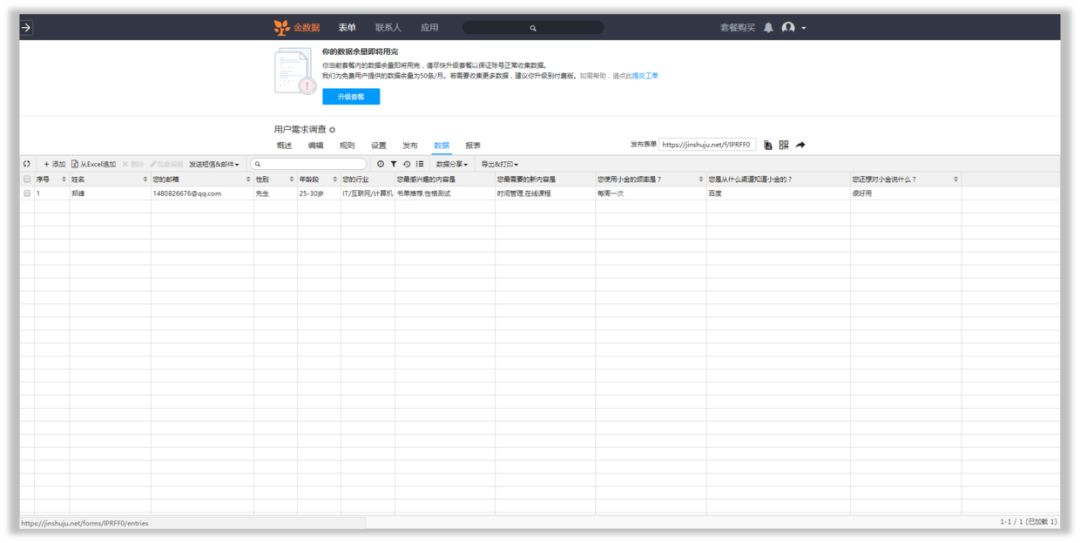Click 从Excel添加 button
The height and width of the screenshot is (543, 1080).
pyautogui.click(x=94, y=164)
